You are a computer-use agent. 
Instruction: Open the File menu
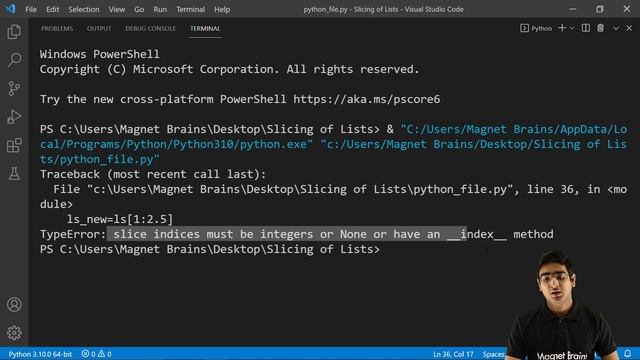click(31, 9)
